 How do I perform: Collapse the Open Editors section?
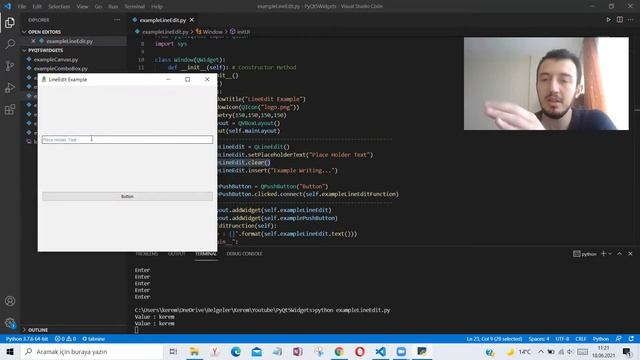(x=42, y=32)
